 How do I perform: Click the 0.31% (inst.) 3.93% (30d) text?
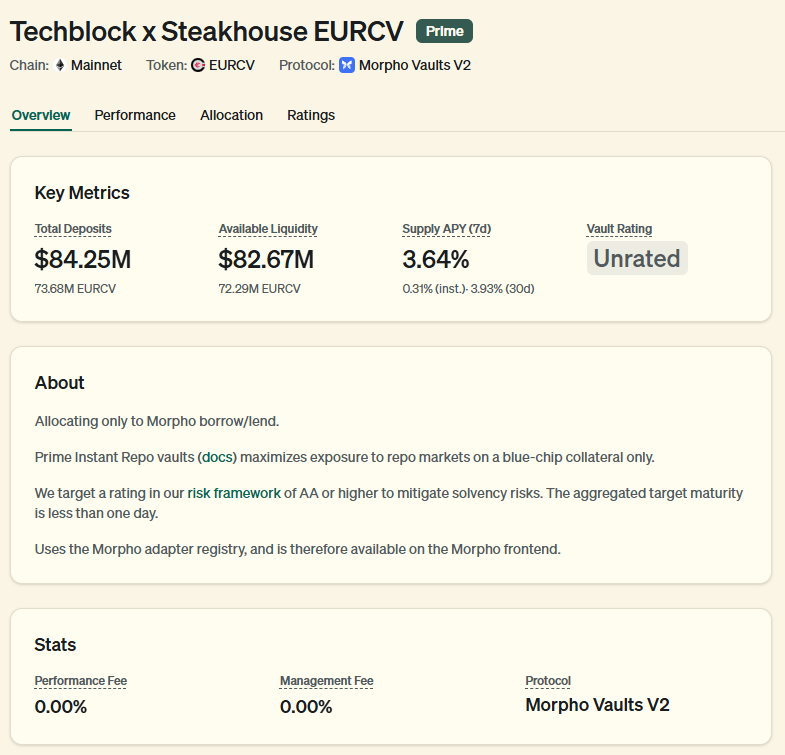point(468,289)
